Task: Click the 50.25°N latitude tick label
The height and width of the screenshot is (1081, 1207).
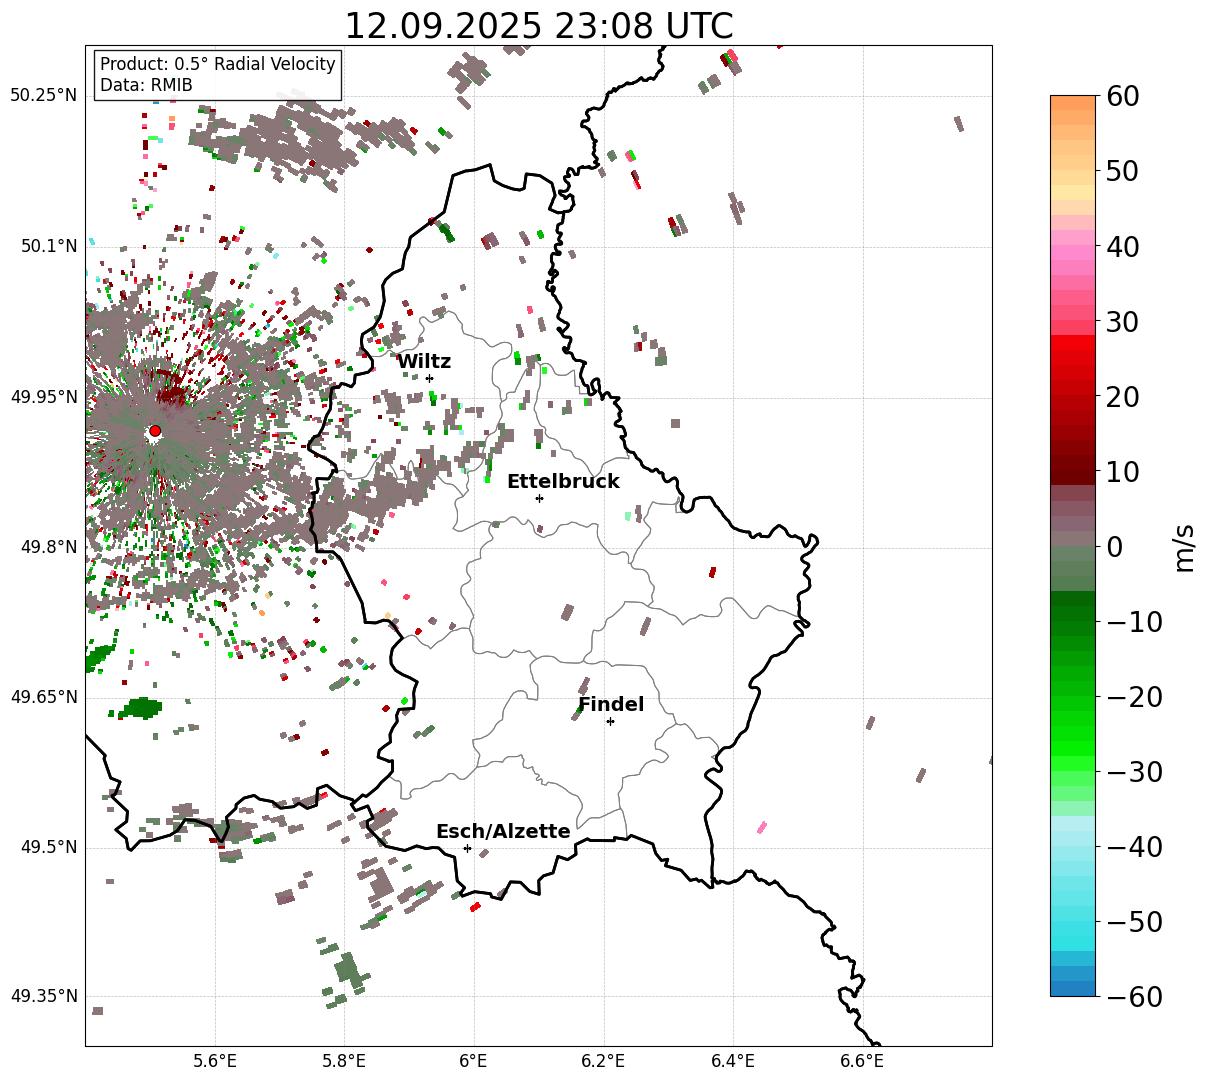Action: point(43,95)
